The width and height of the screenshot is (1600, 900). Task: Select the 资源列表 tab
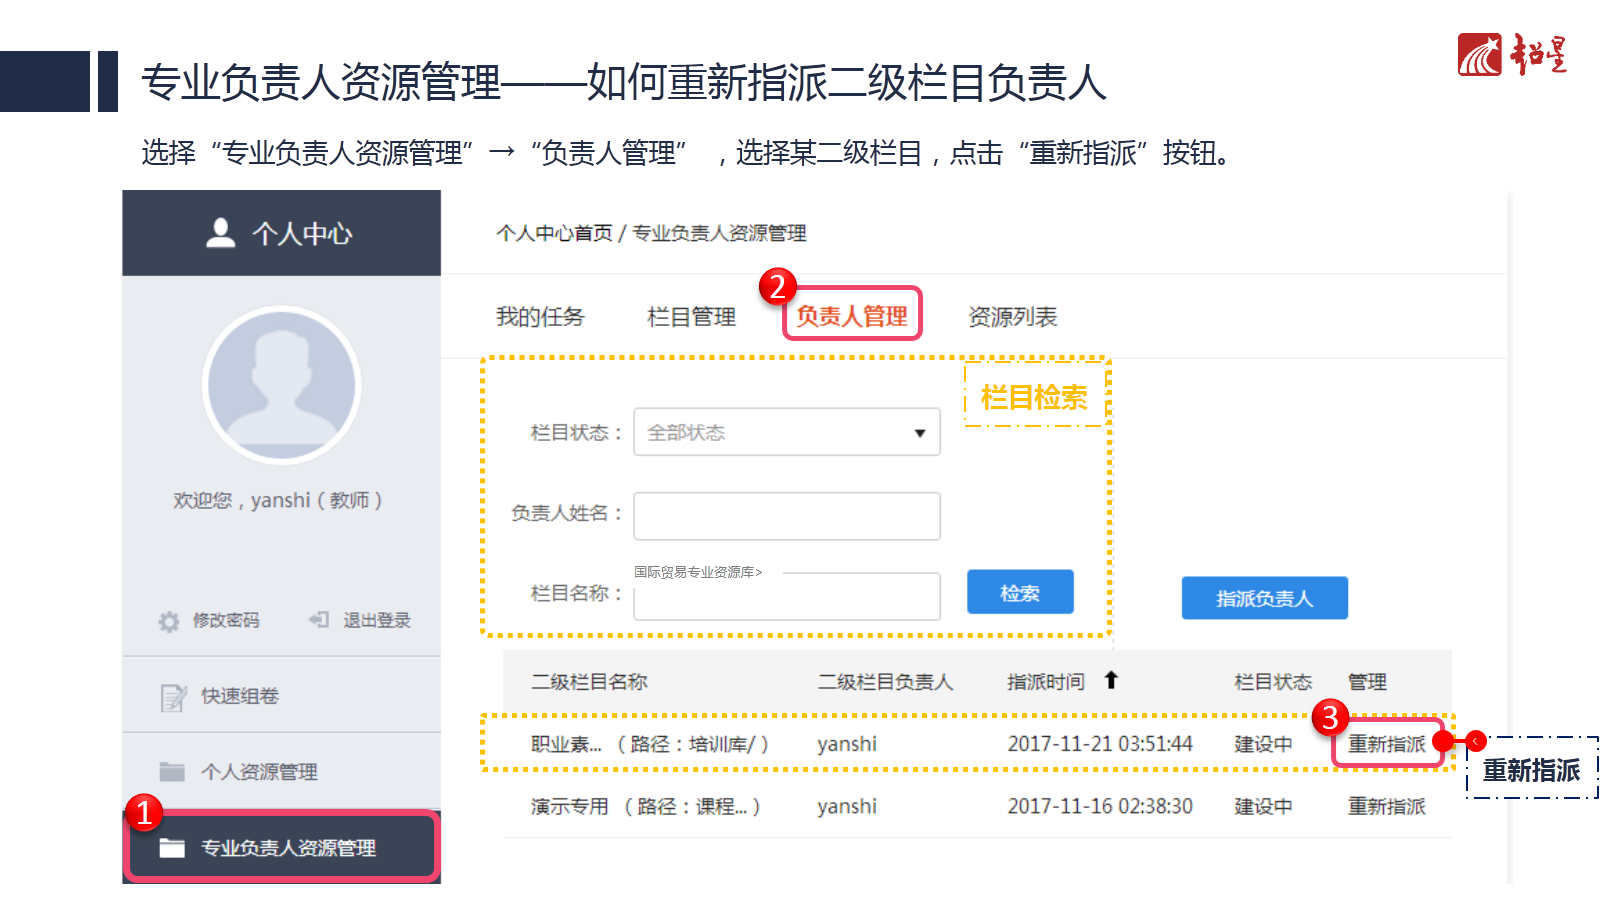(x=1012, y=317)
